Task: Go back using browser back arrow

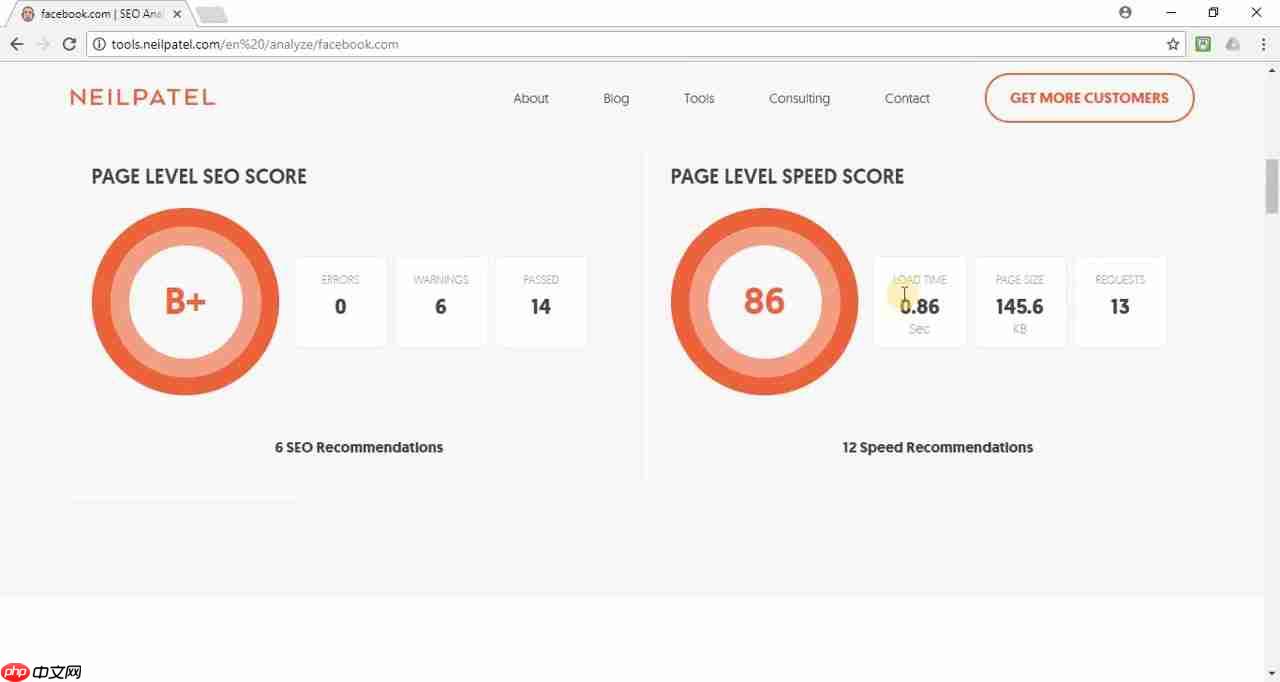Action: point(17,44)
